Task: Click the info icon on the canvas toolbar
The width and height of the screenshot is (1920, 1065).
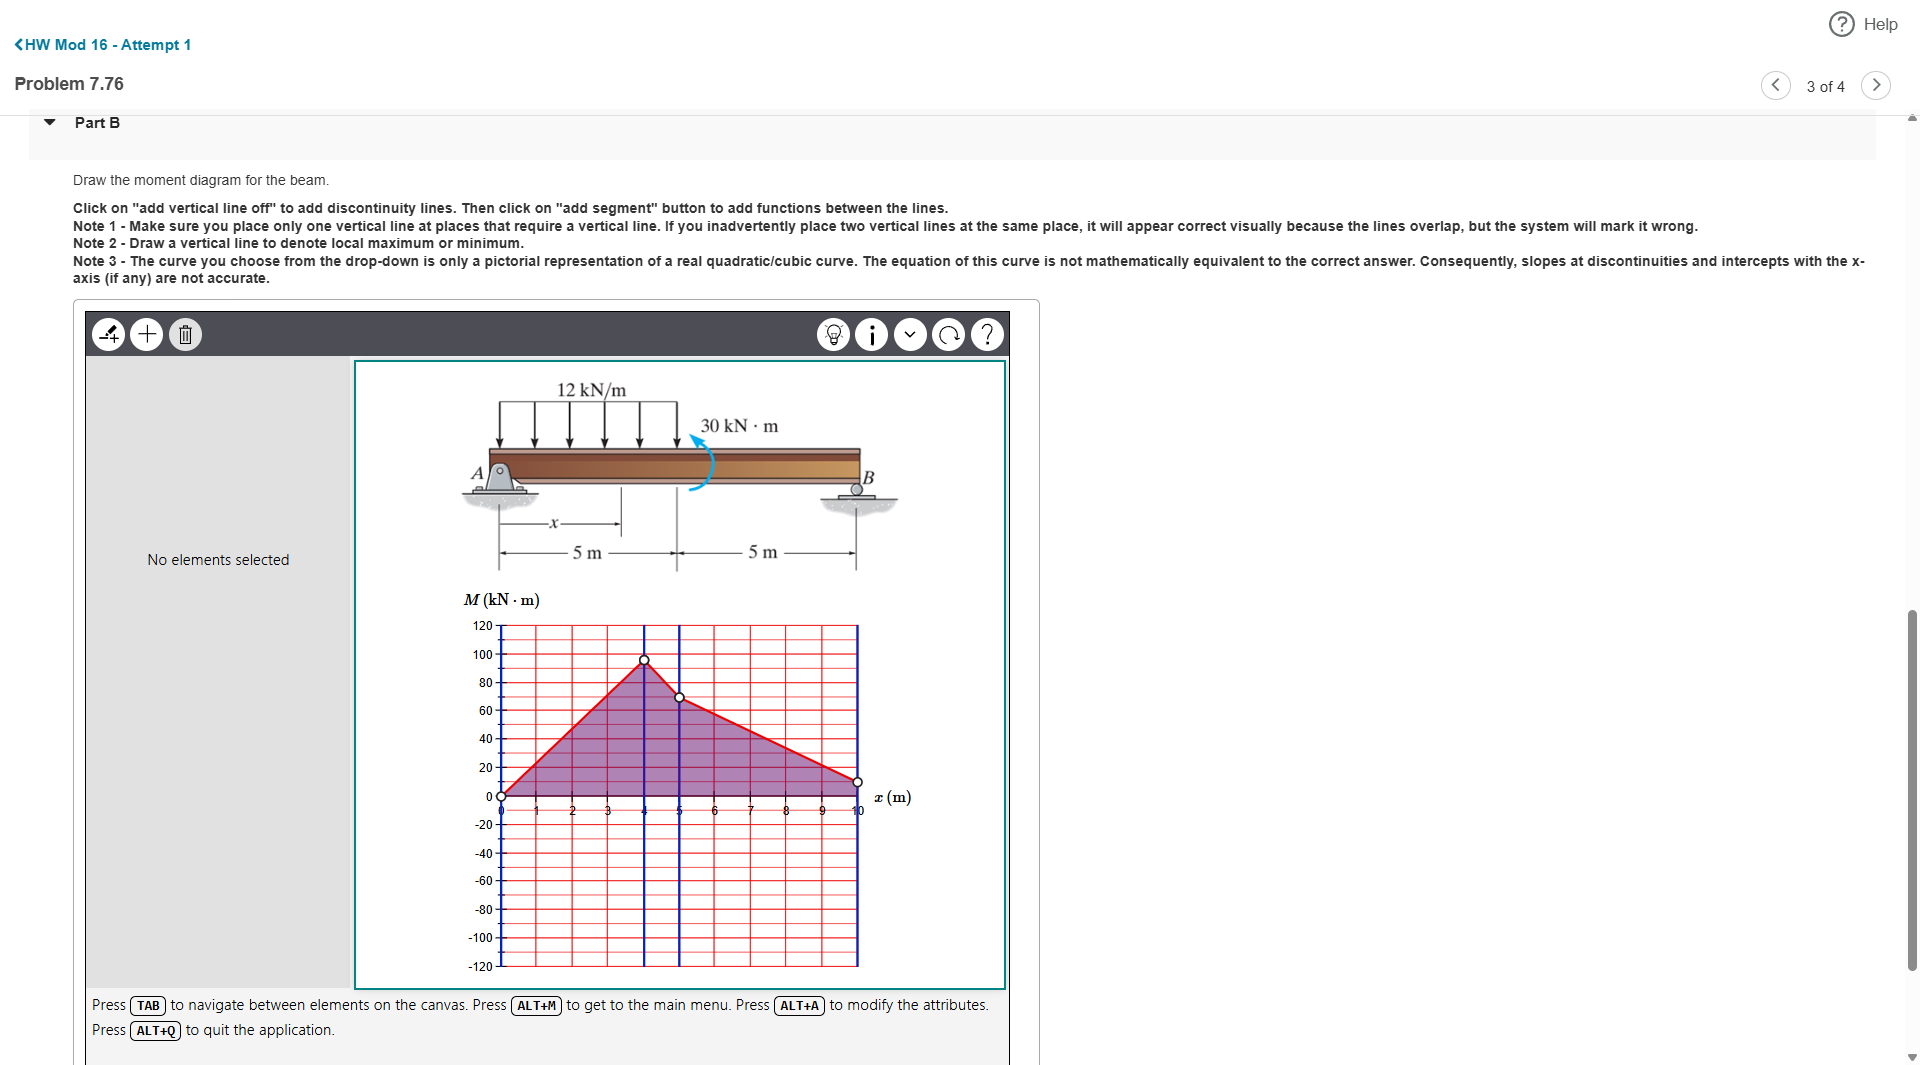Action: click(871, 334)
